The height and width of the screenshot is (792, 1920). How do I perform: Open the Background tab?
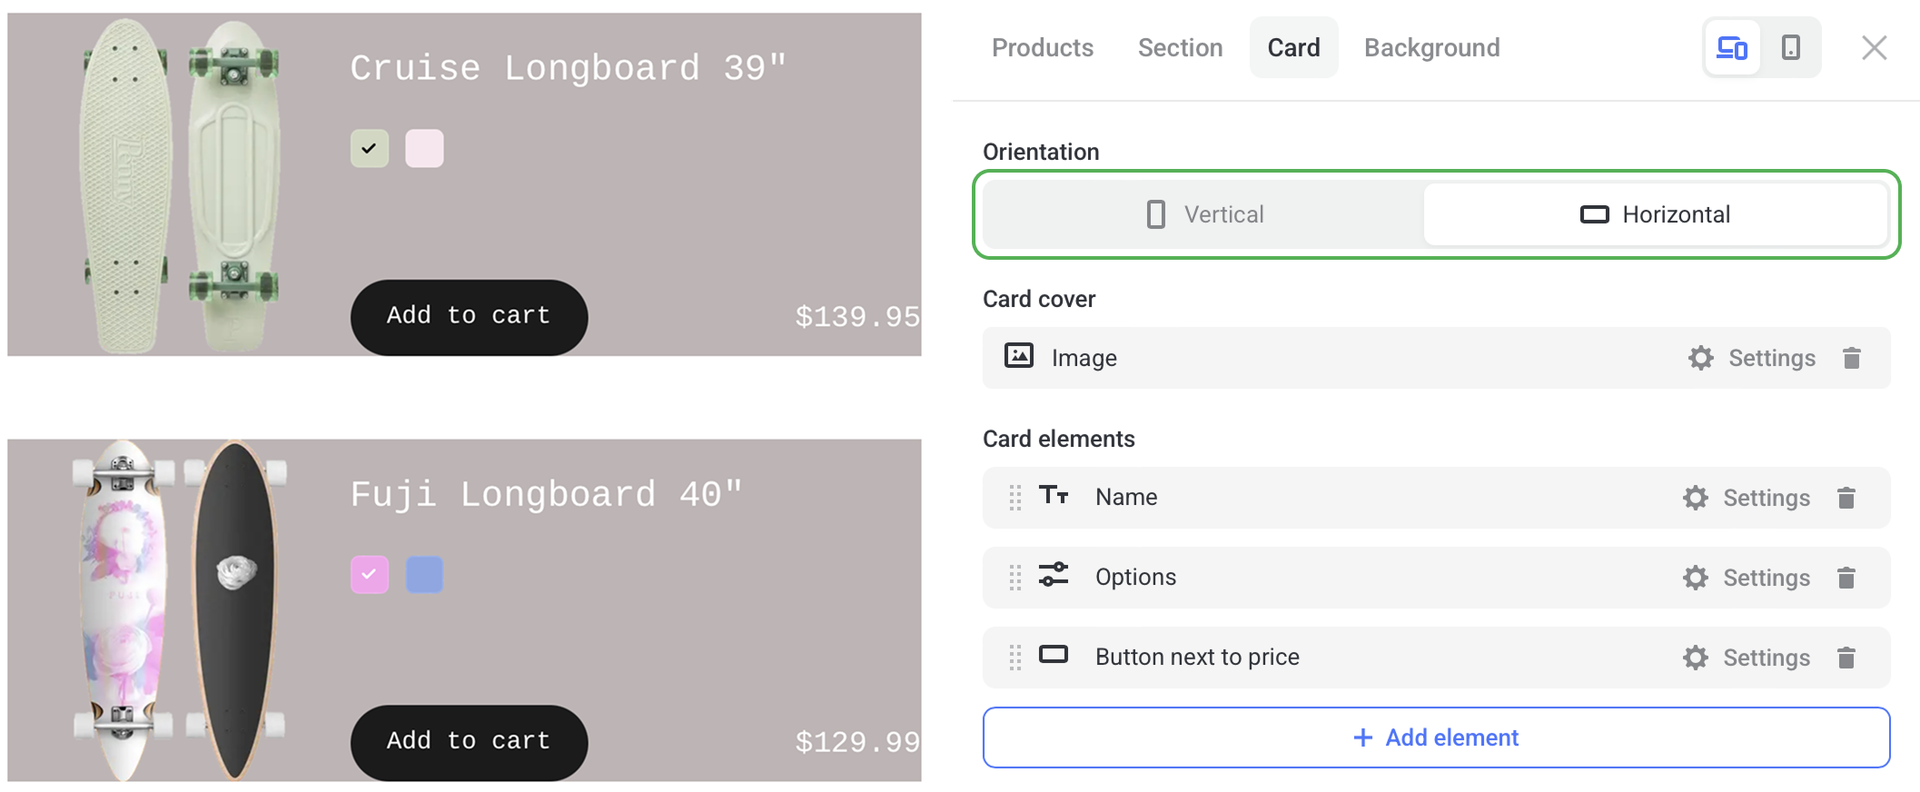(1431, 48)
